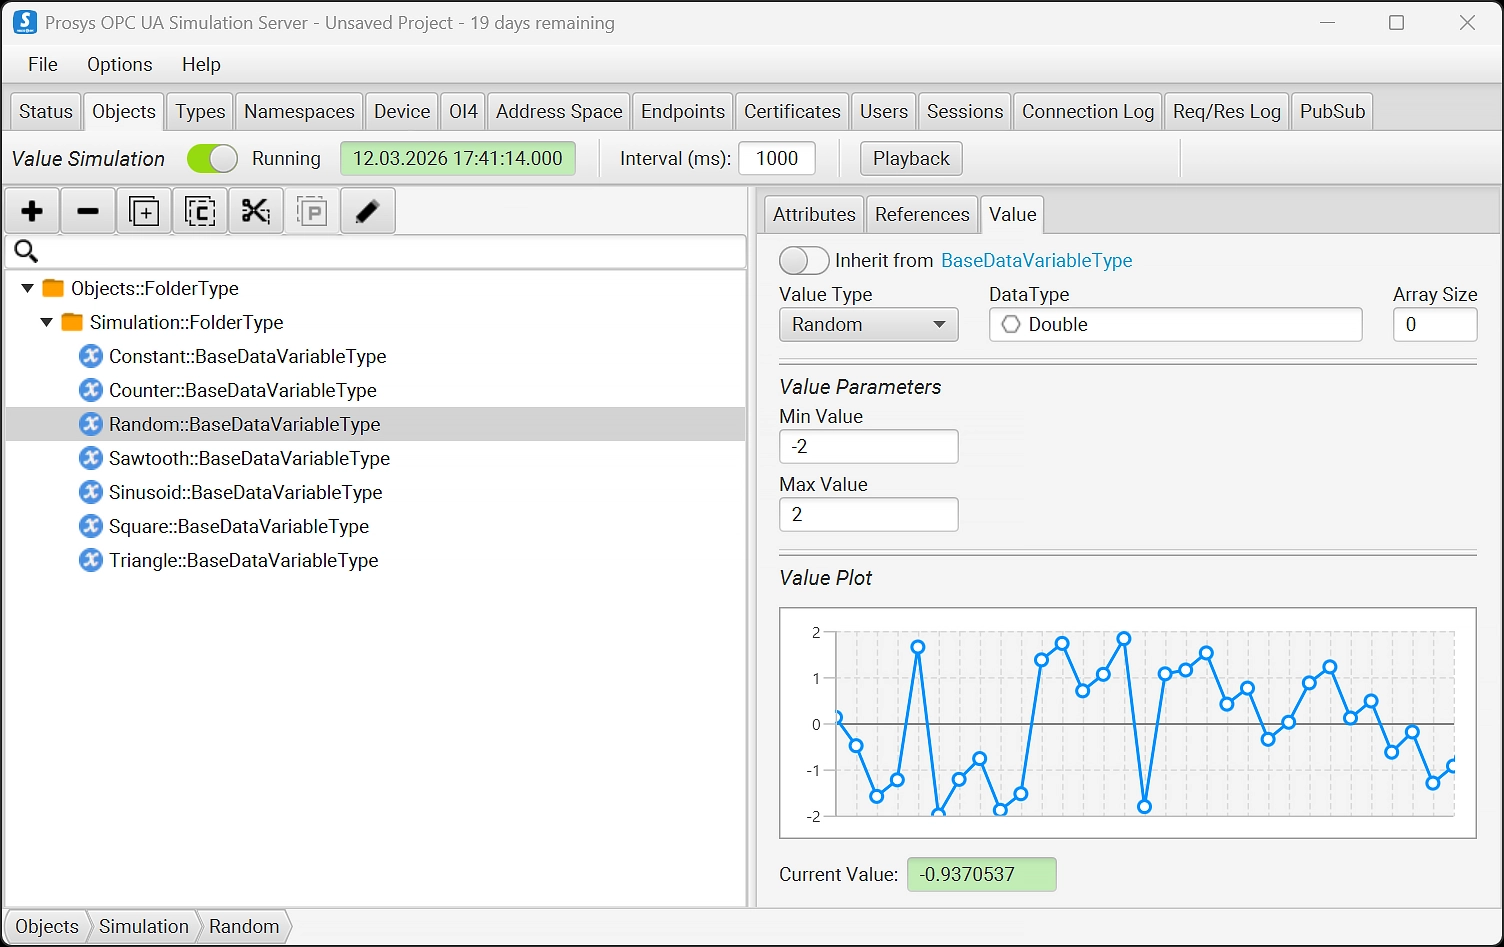
Task: Click the copy node toolbar icon
Action: coord(200,211)
